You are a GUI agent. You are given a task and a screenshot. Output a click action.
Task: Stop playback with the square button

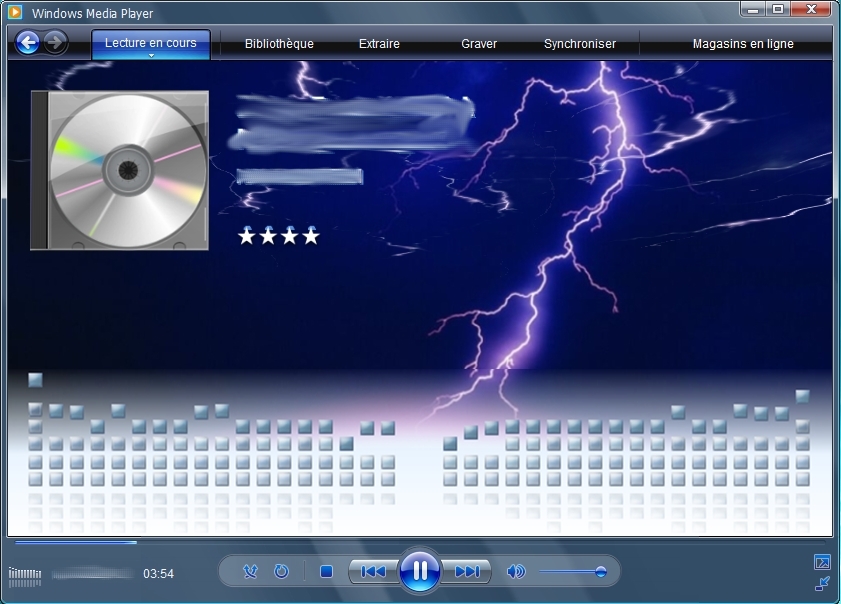click(x=326, y=571)
